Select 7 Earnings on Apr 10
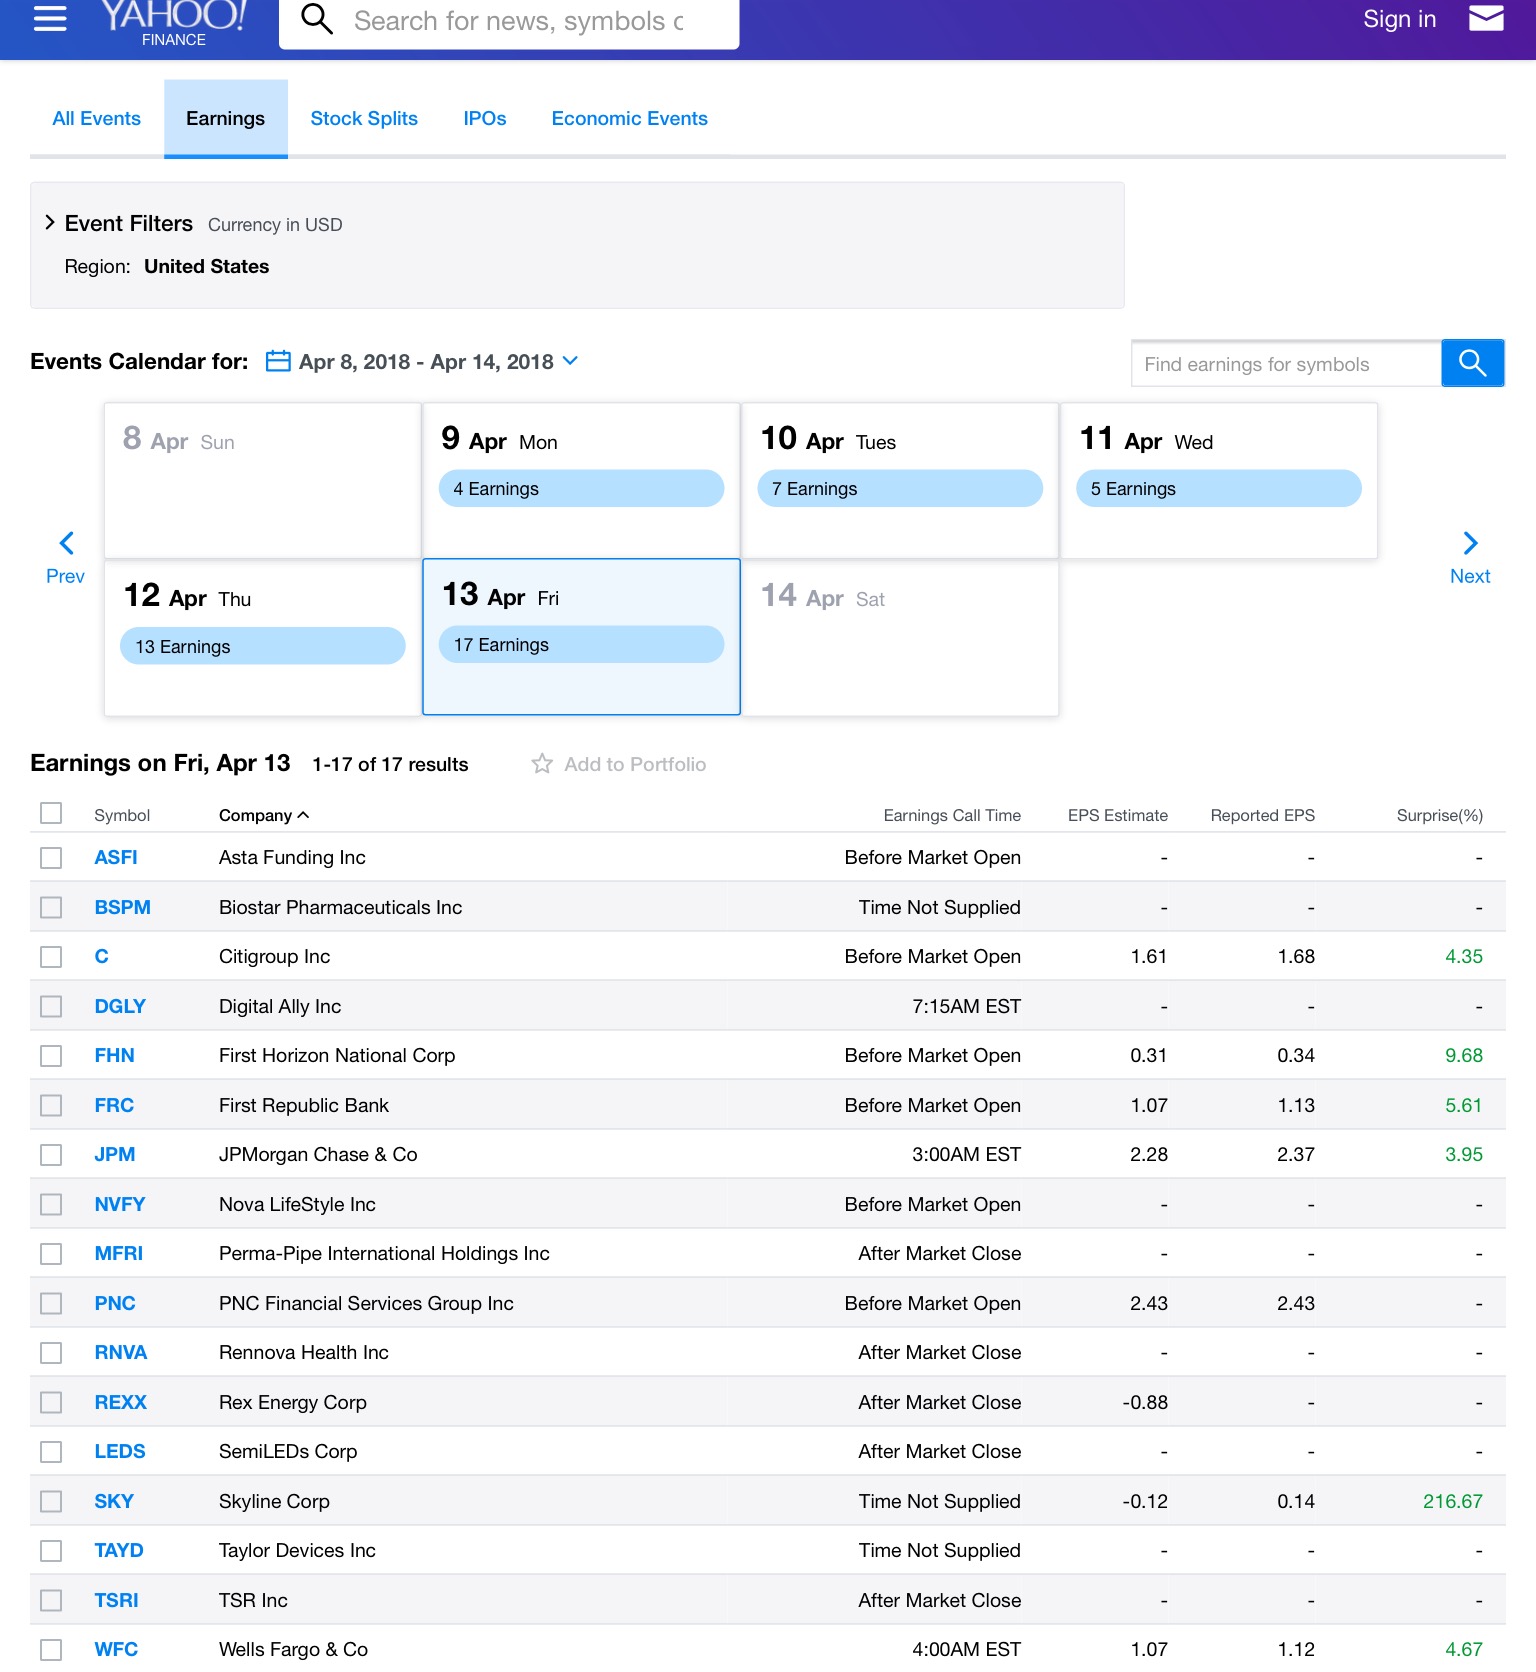 point(900,488)
